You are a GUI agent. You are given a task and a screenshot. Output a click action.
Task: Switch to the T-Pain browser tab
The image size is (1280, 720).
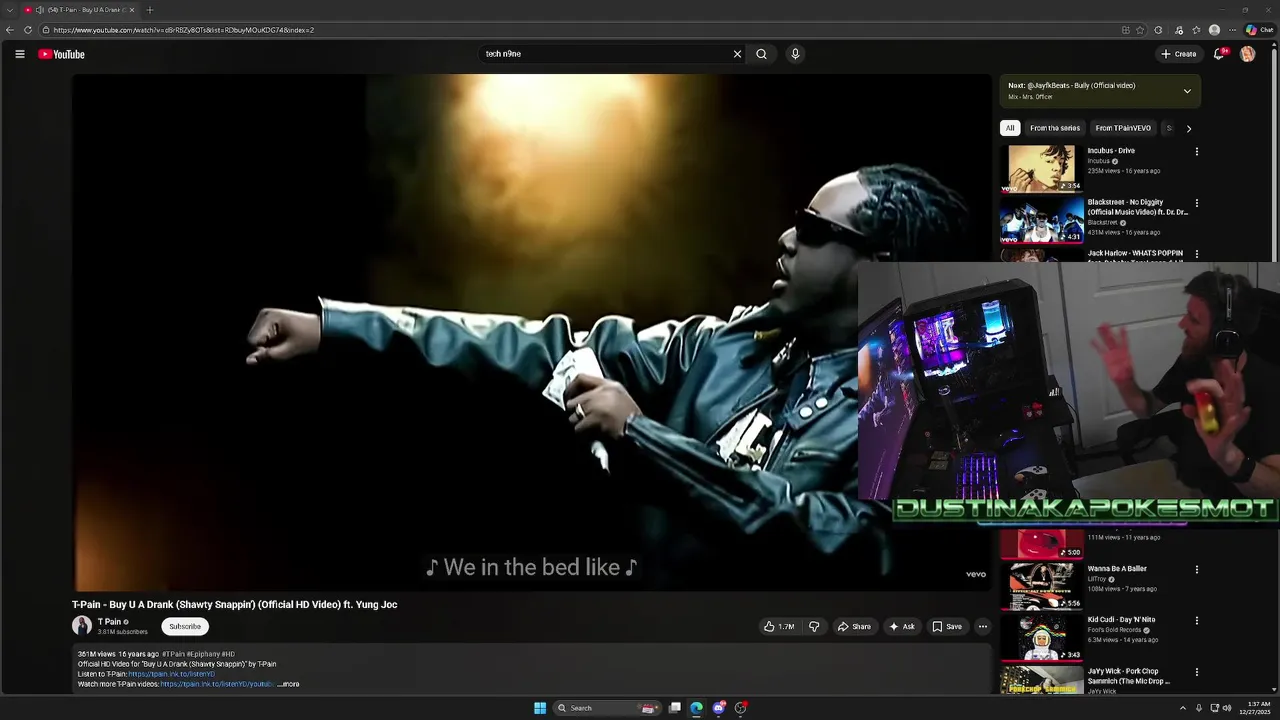coord(78,10)
